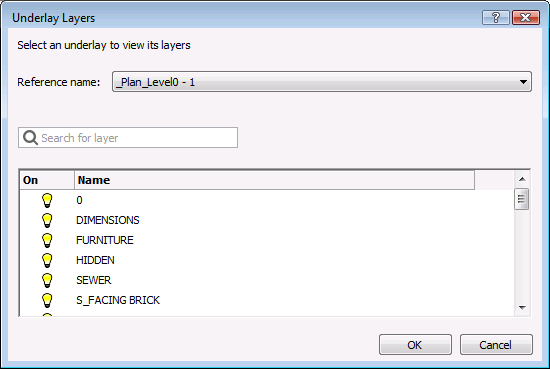Click the scroll down arrow in layer list
550x369 pixels.
tap(522, 308)
